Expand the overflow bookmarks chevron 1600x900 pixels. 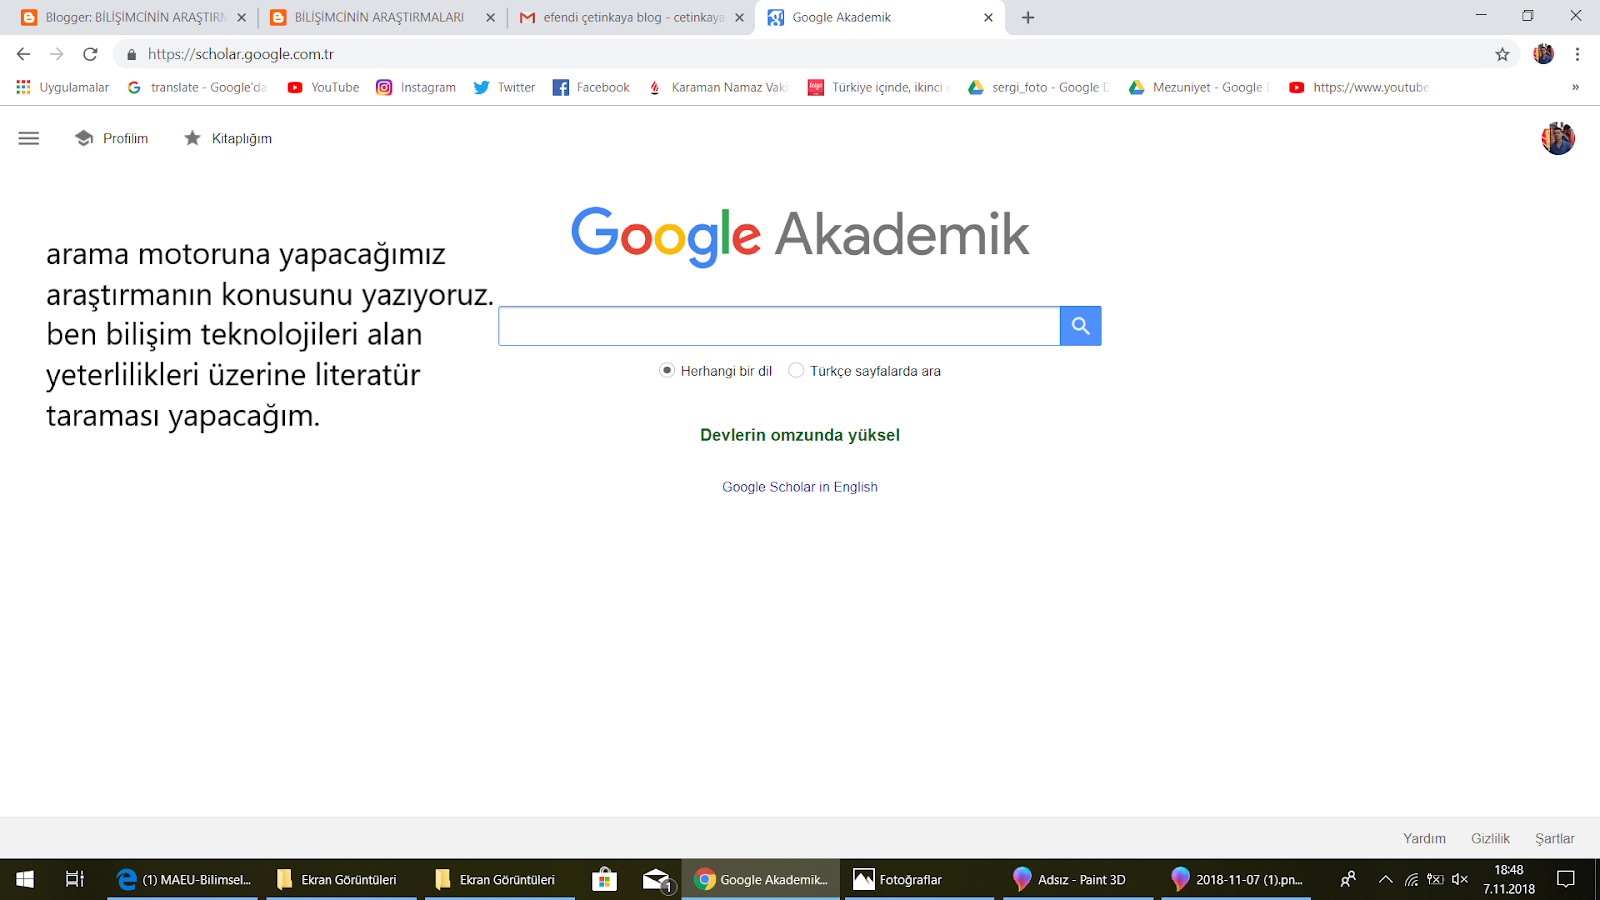pyautogui.click(x=1575, y=87)
